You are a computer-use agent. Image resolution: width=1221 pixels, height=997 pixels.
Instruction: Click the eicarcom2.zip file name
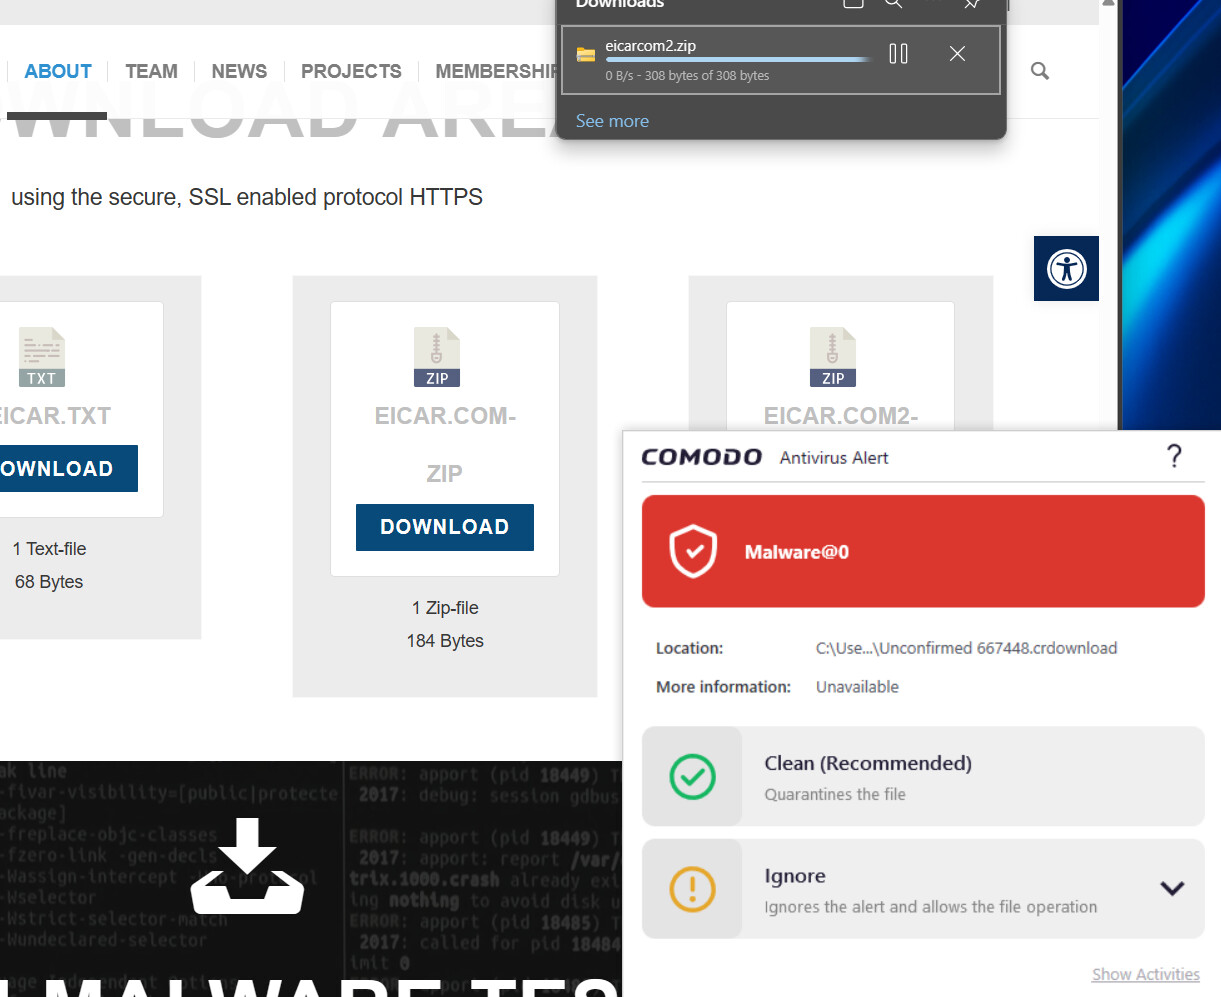tap(650, 46)
